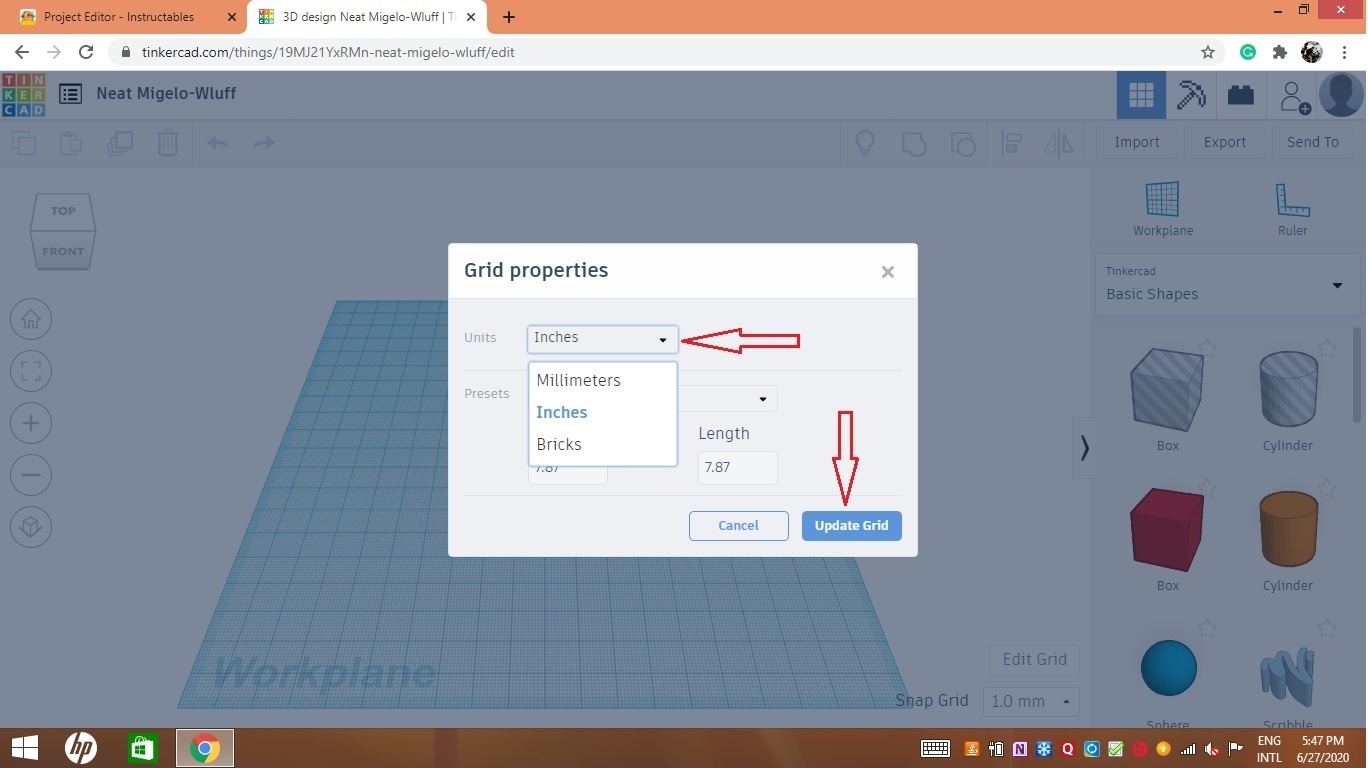Viewport: 1368px width, 768px height.
Task: Open the Tinkercad design menu icon
Action: 69,93
